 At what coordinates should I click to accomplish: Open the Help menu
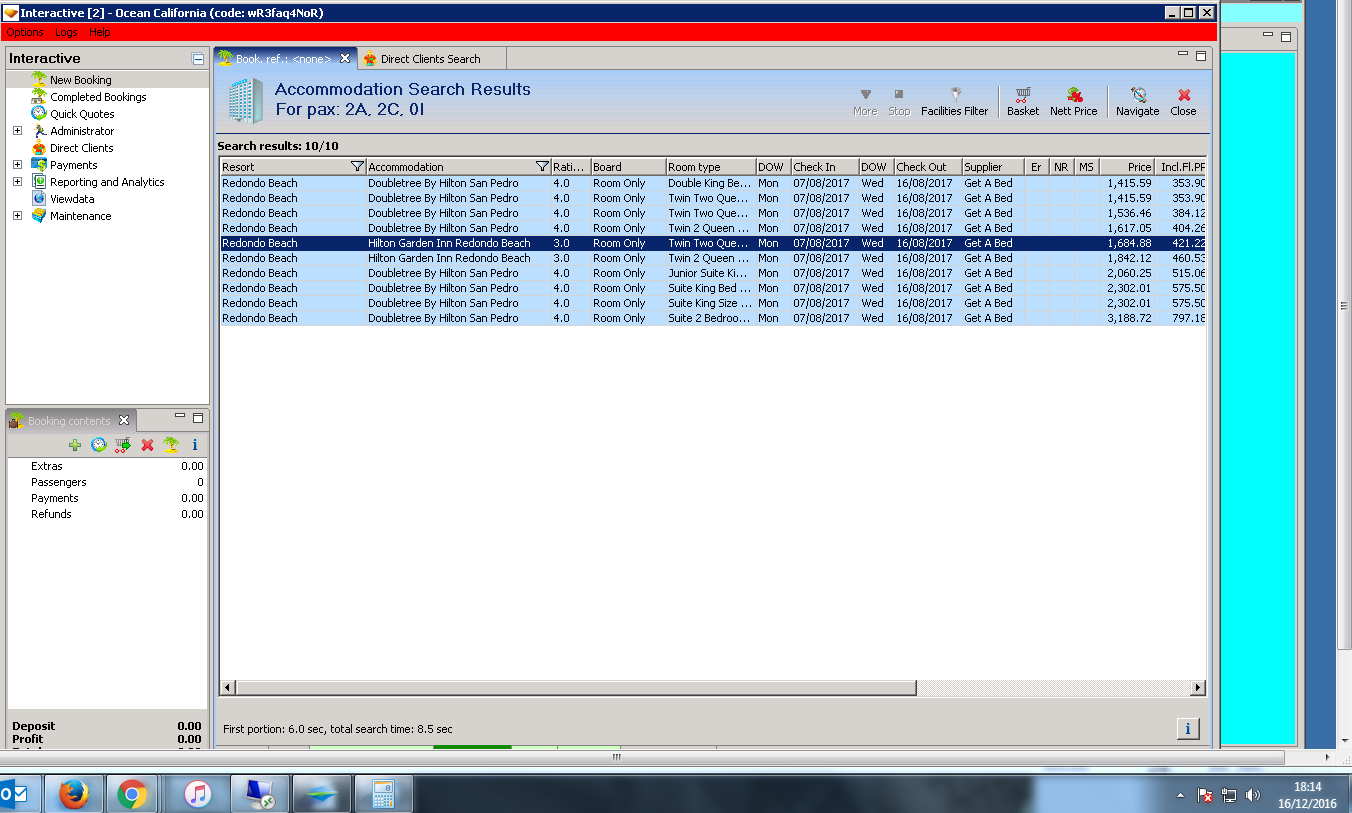pos(99,32)
